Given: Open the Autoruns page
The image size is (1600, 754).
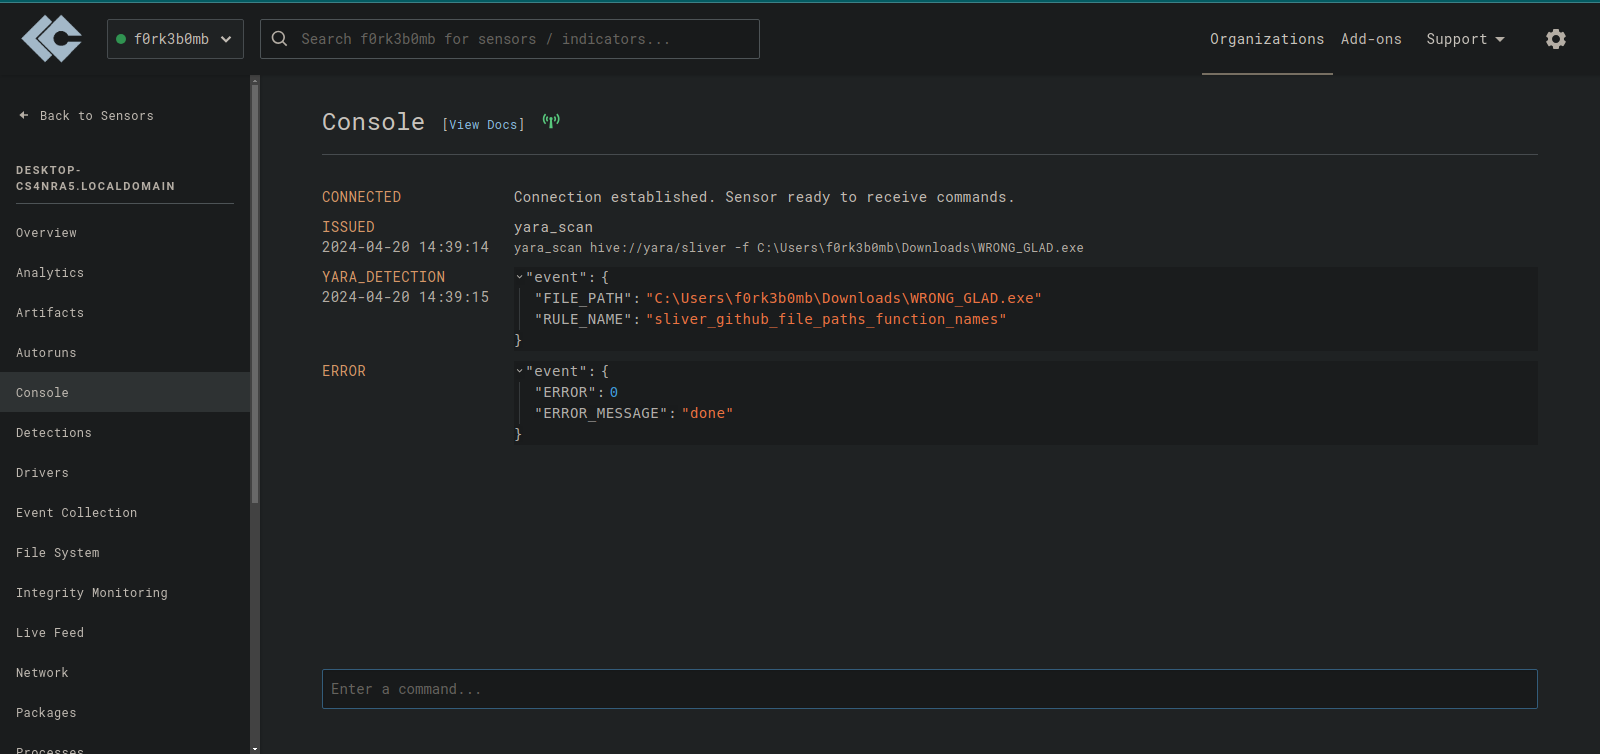Looking at the screenshot, I should [46, 353].
